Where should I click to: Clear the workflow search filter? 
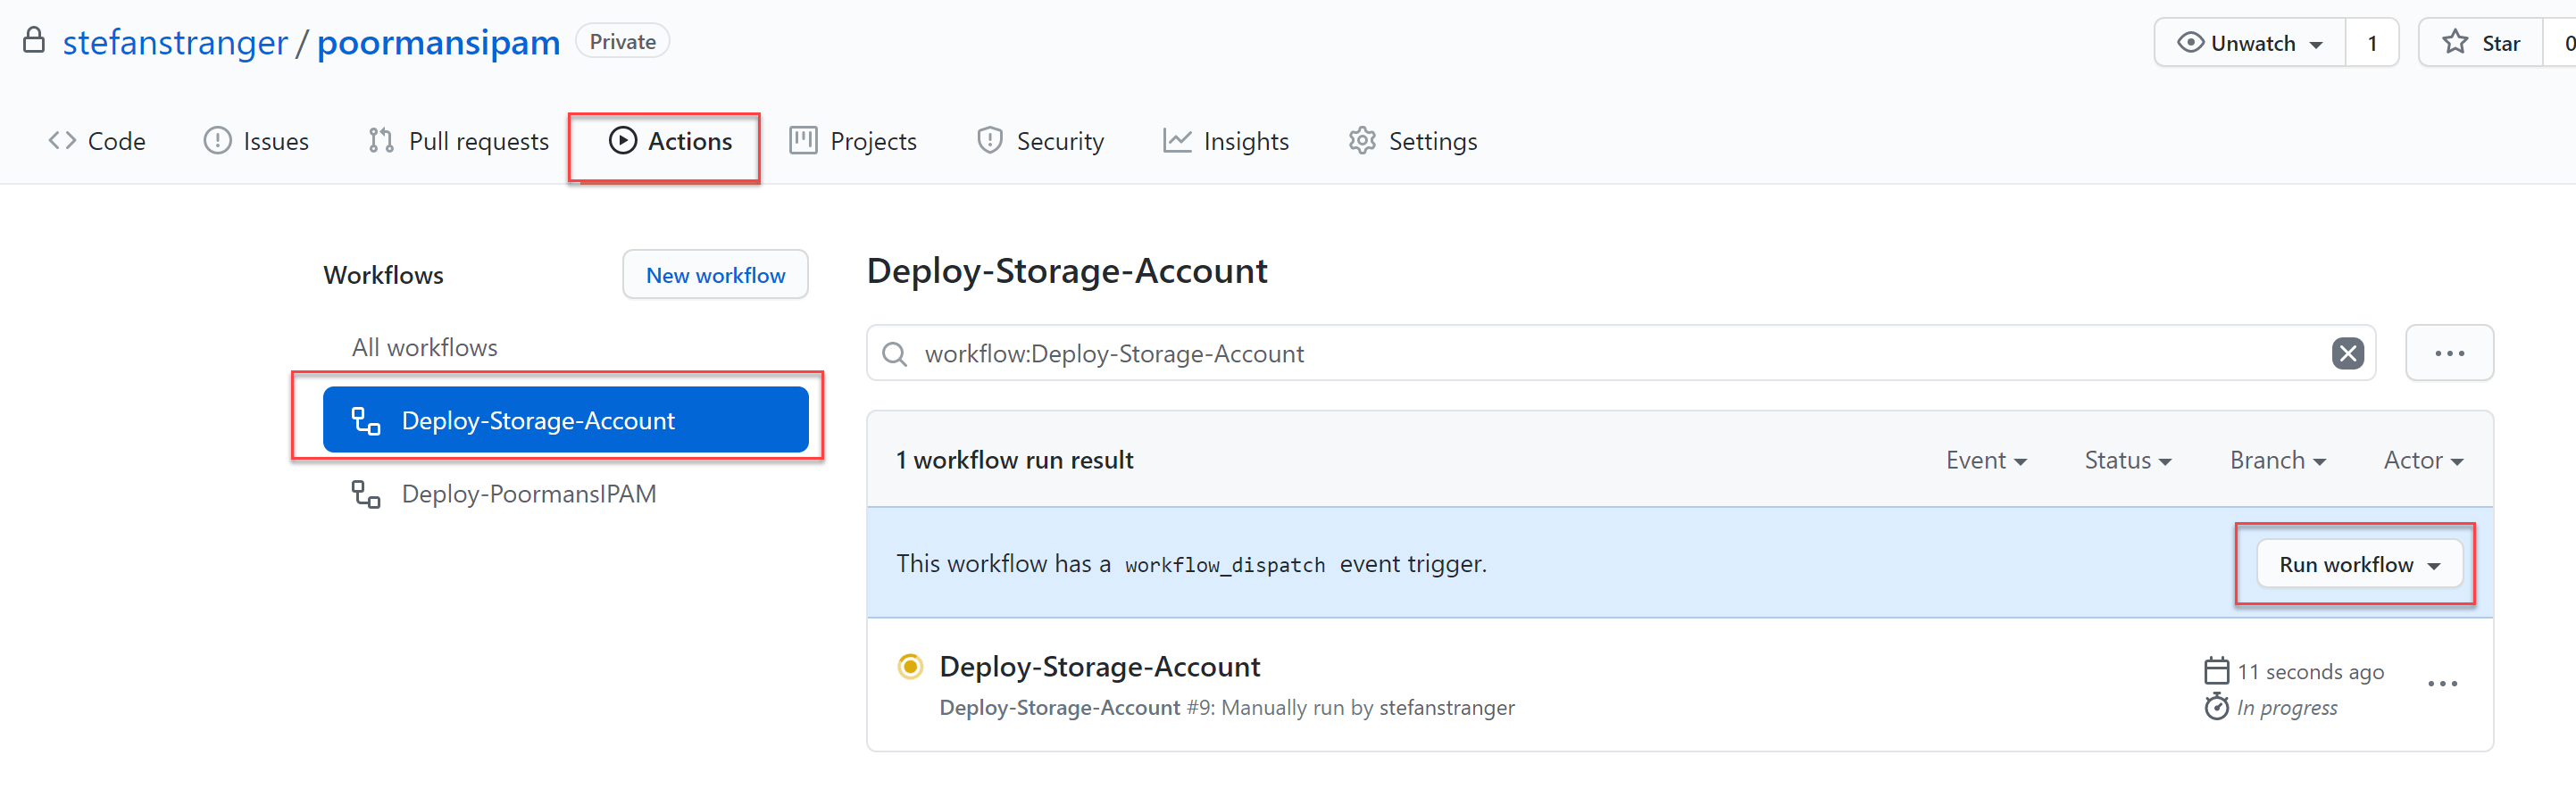point(2347,353)
